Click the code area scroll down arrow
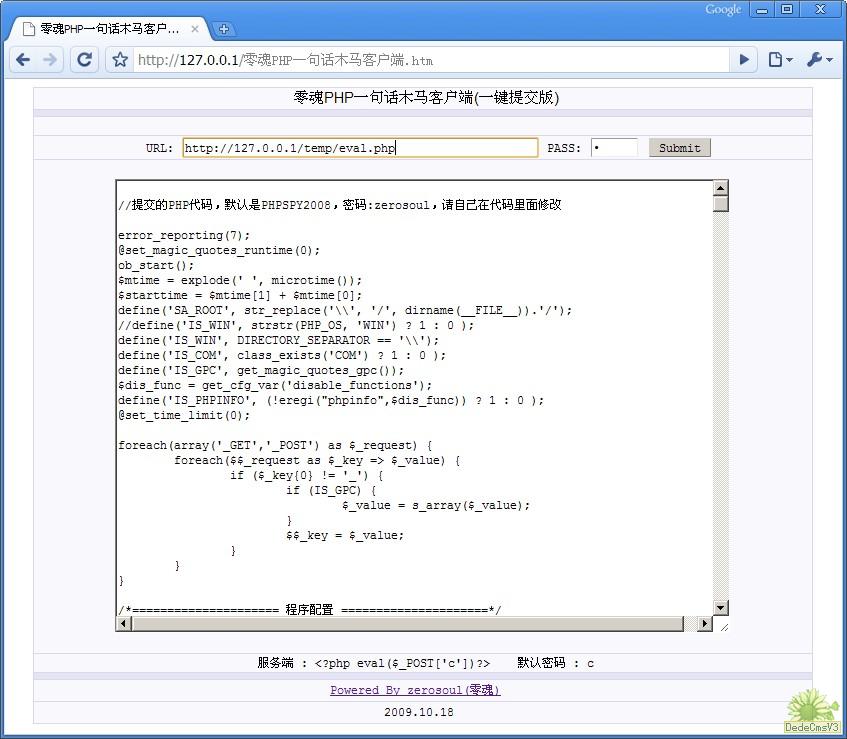 721,608
